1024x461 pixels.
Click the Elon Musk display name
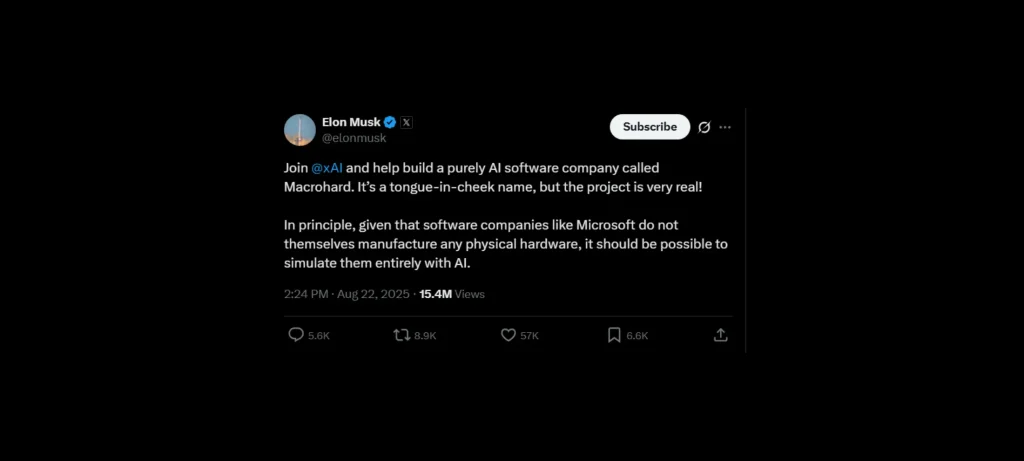(351, 122)
